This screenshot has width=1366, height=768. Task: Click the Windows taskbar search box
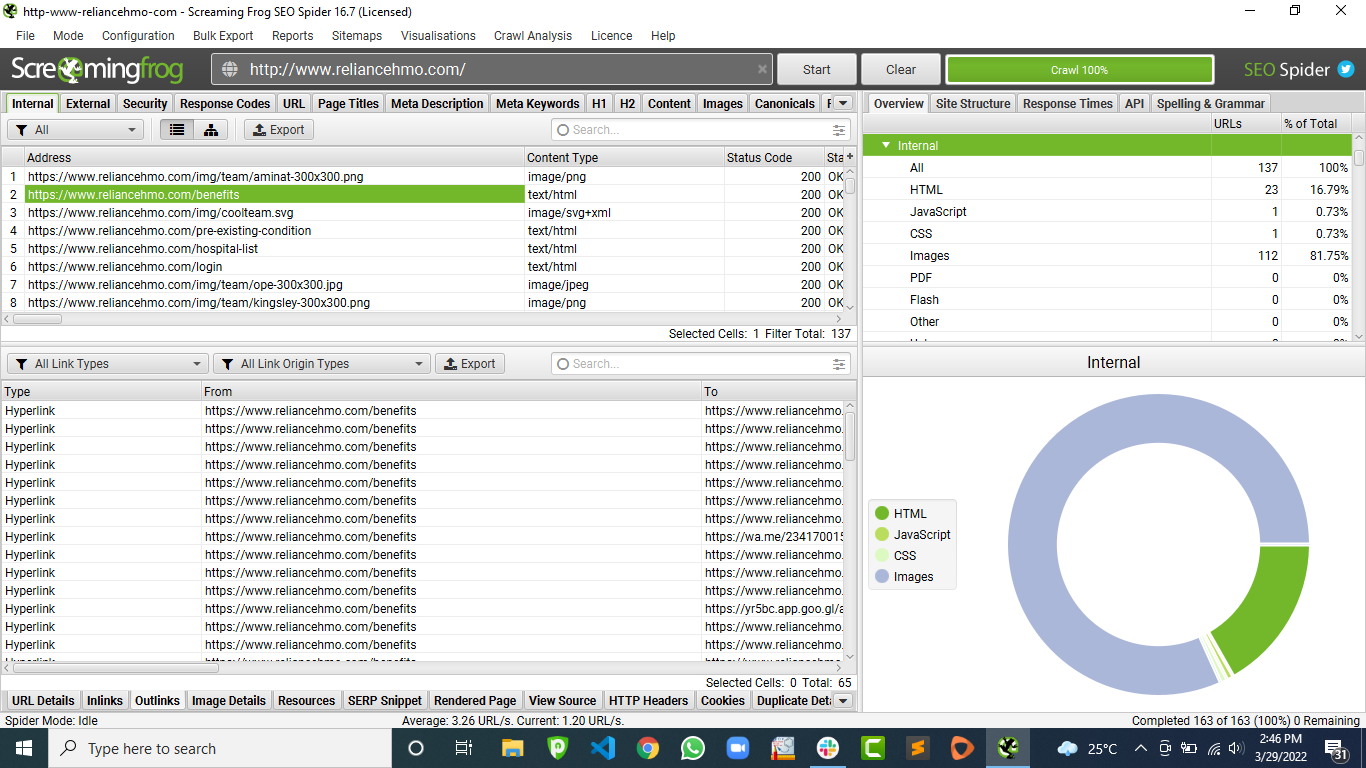coord(219,748)
